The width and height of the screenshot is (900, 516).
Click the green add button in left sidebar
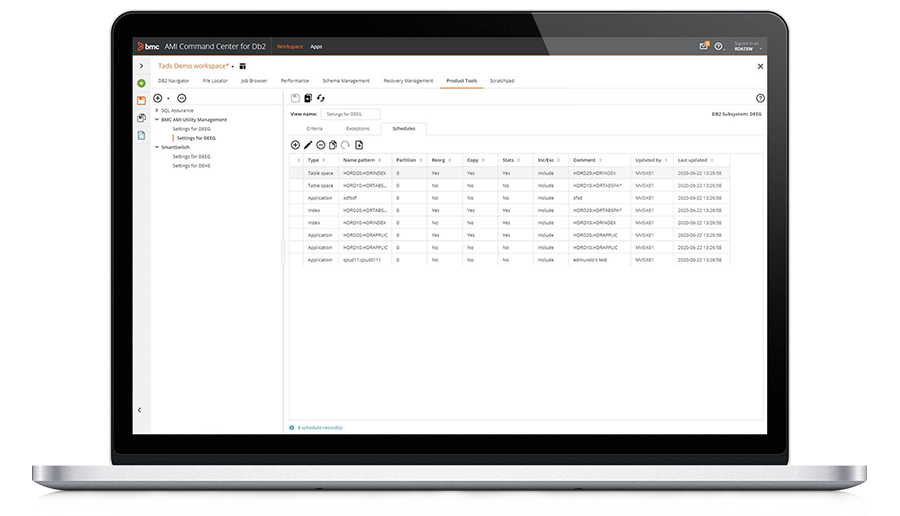141,83
